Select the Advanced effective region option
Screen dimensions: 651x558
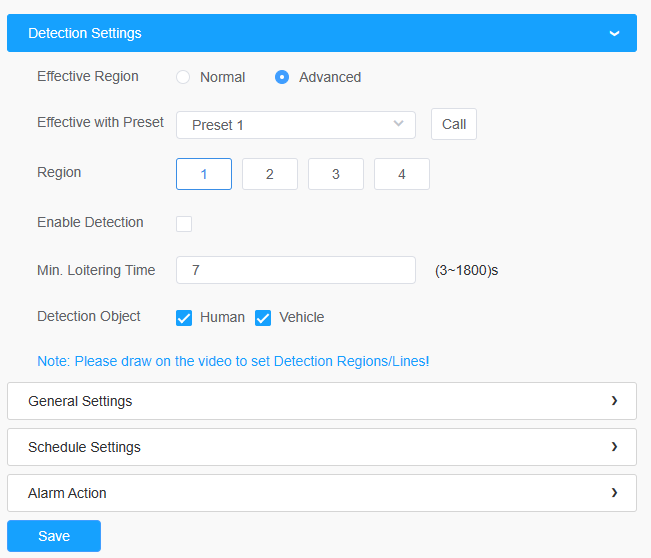pos(282,77)
